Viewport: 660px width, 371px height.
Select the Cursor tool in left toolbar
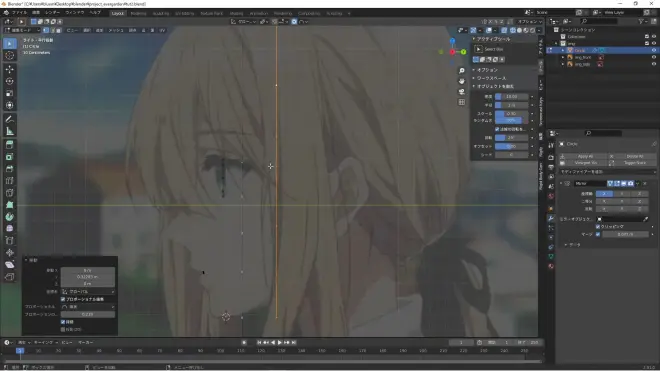(10, 56)
